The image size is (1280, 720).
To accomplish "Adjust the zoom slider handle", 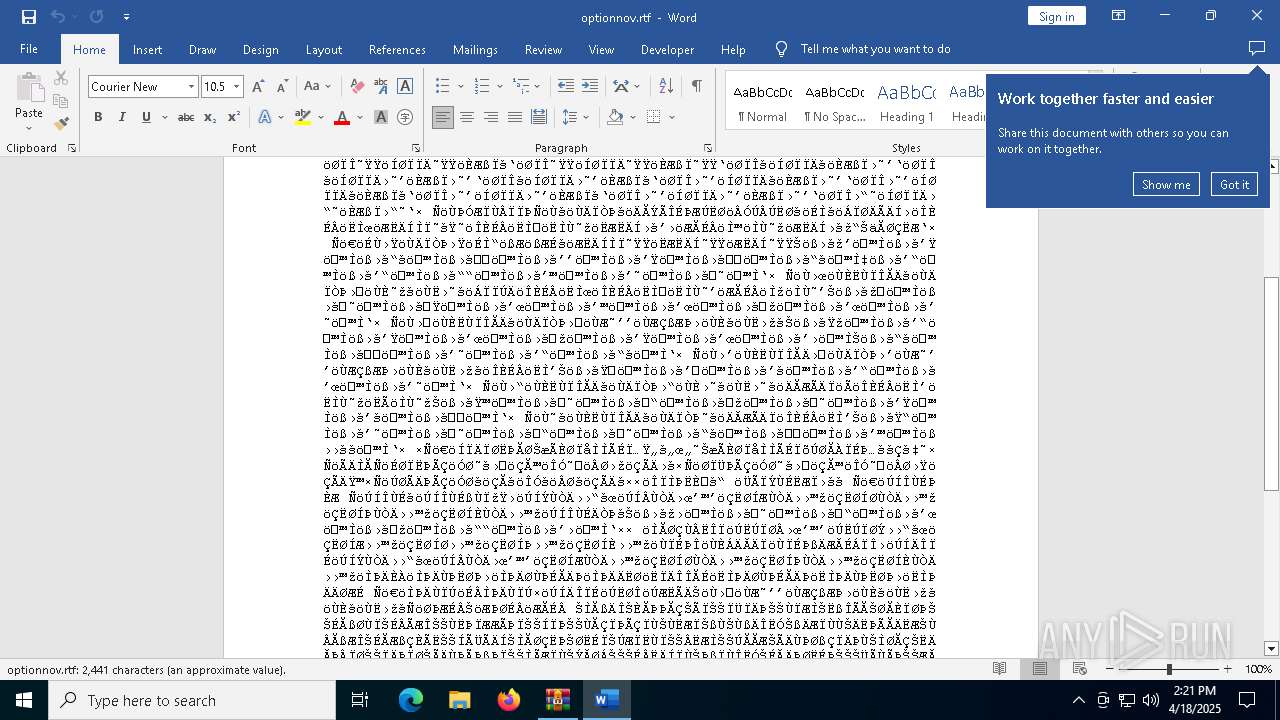I will click(x=1169, y=669).
